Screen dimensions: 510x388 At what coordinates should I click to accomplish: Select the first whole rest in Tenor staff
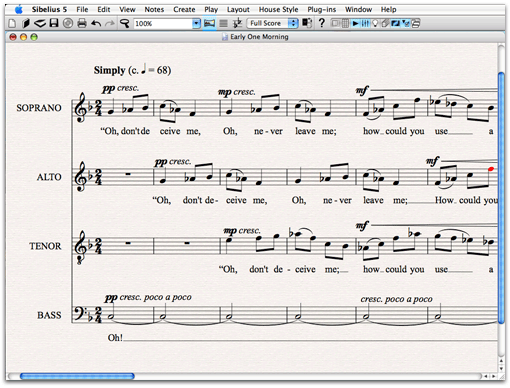pyautogui.click(x=128, y=243)
